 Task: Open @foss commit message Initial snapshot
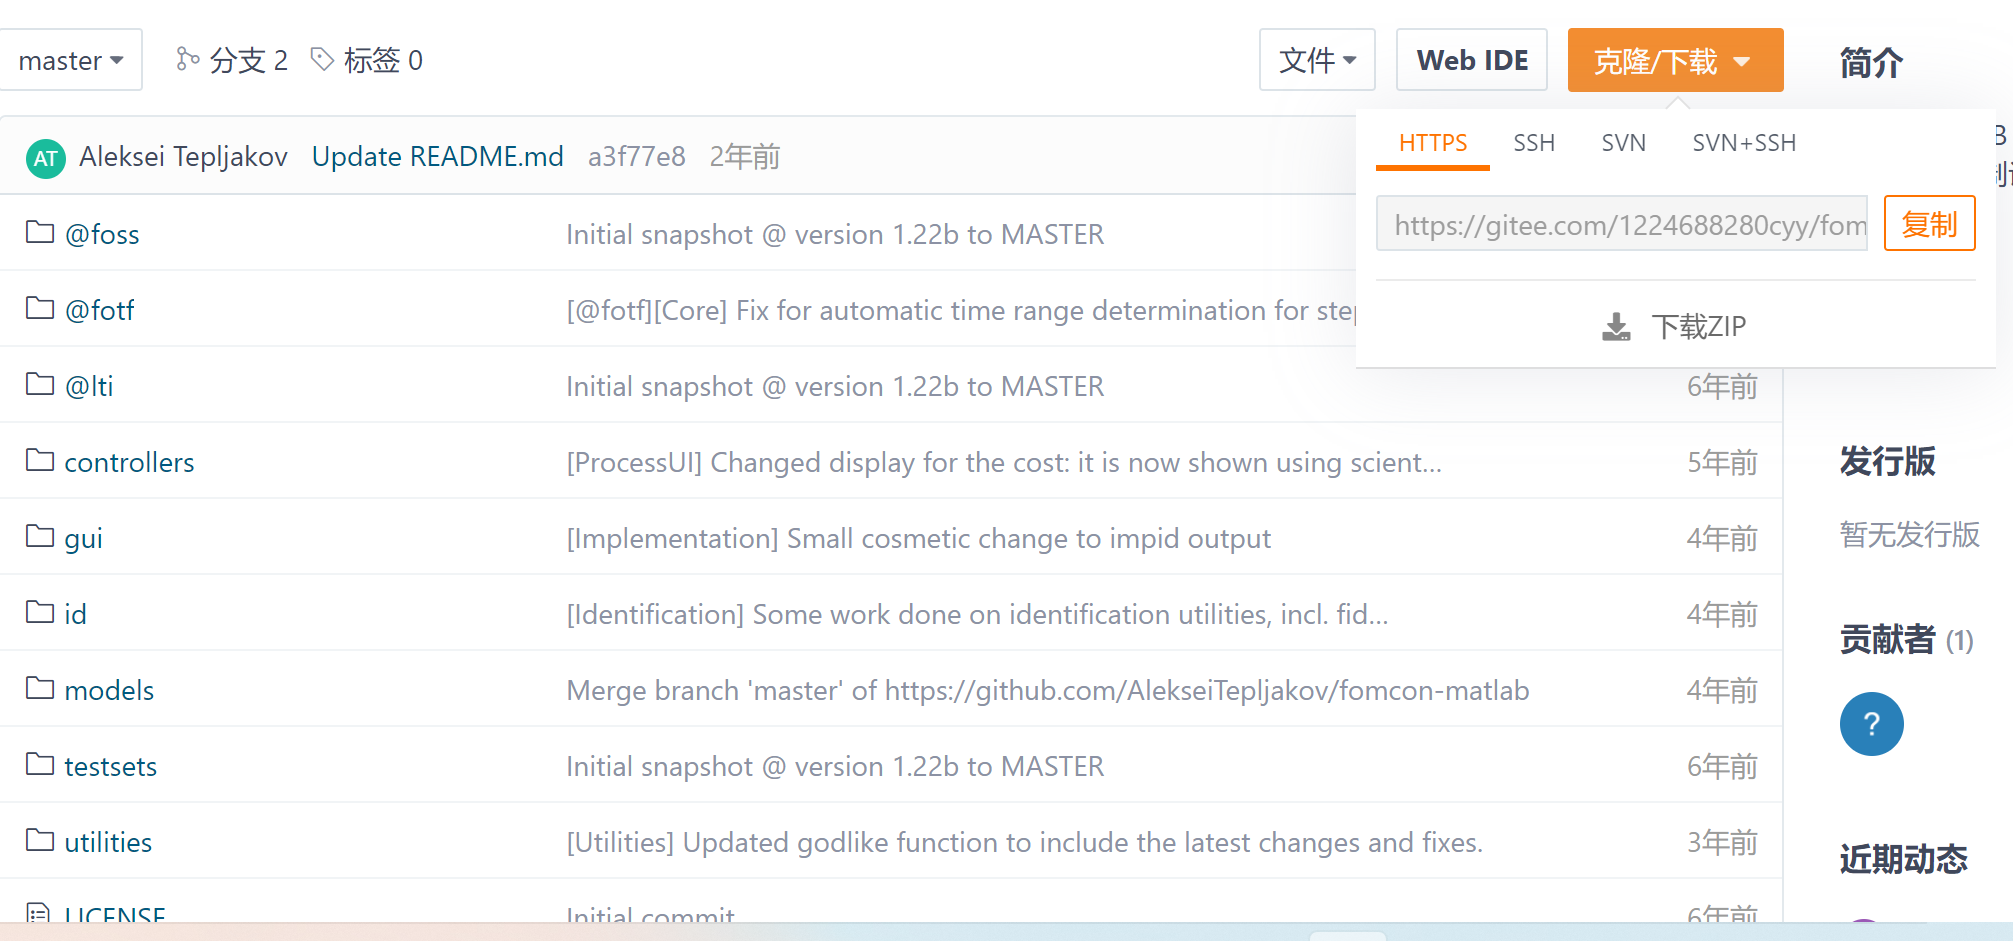[x=835, y=234]
